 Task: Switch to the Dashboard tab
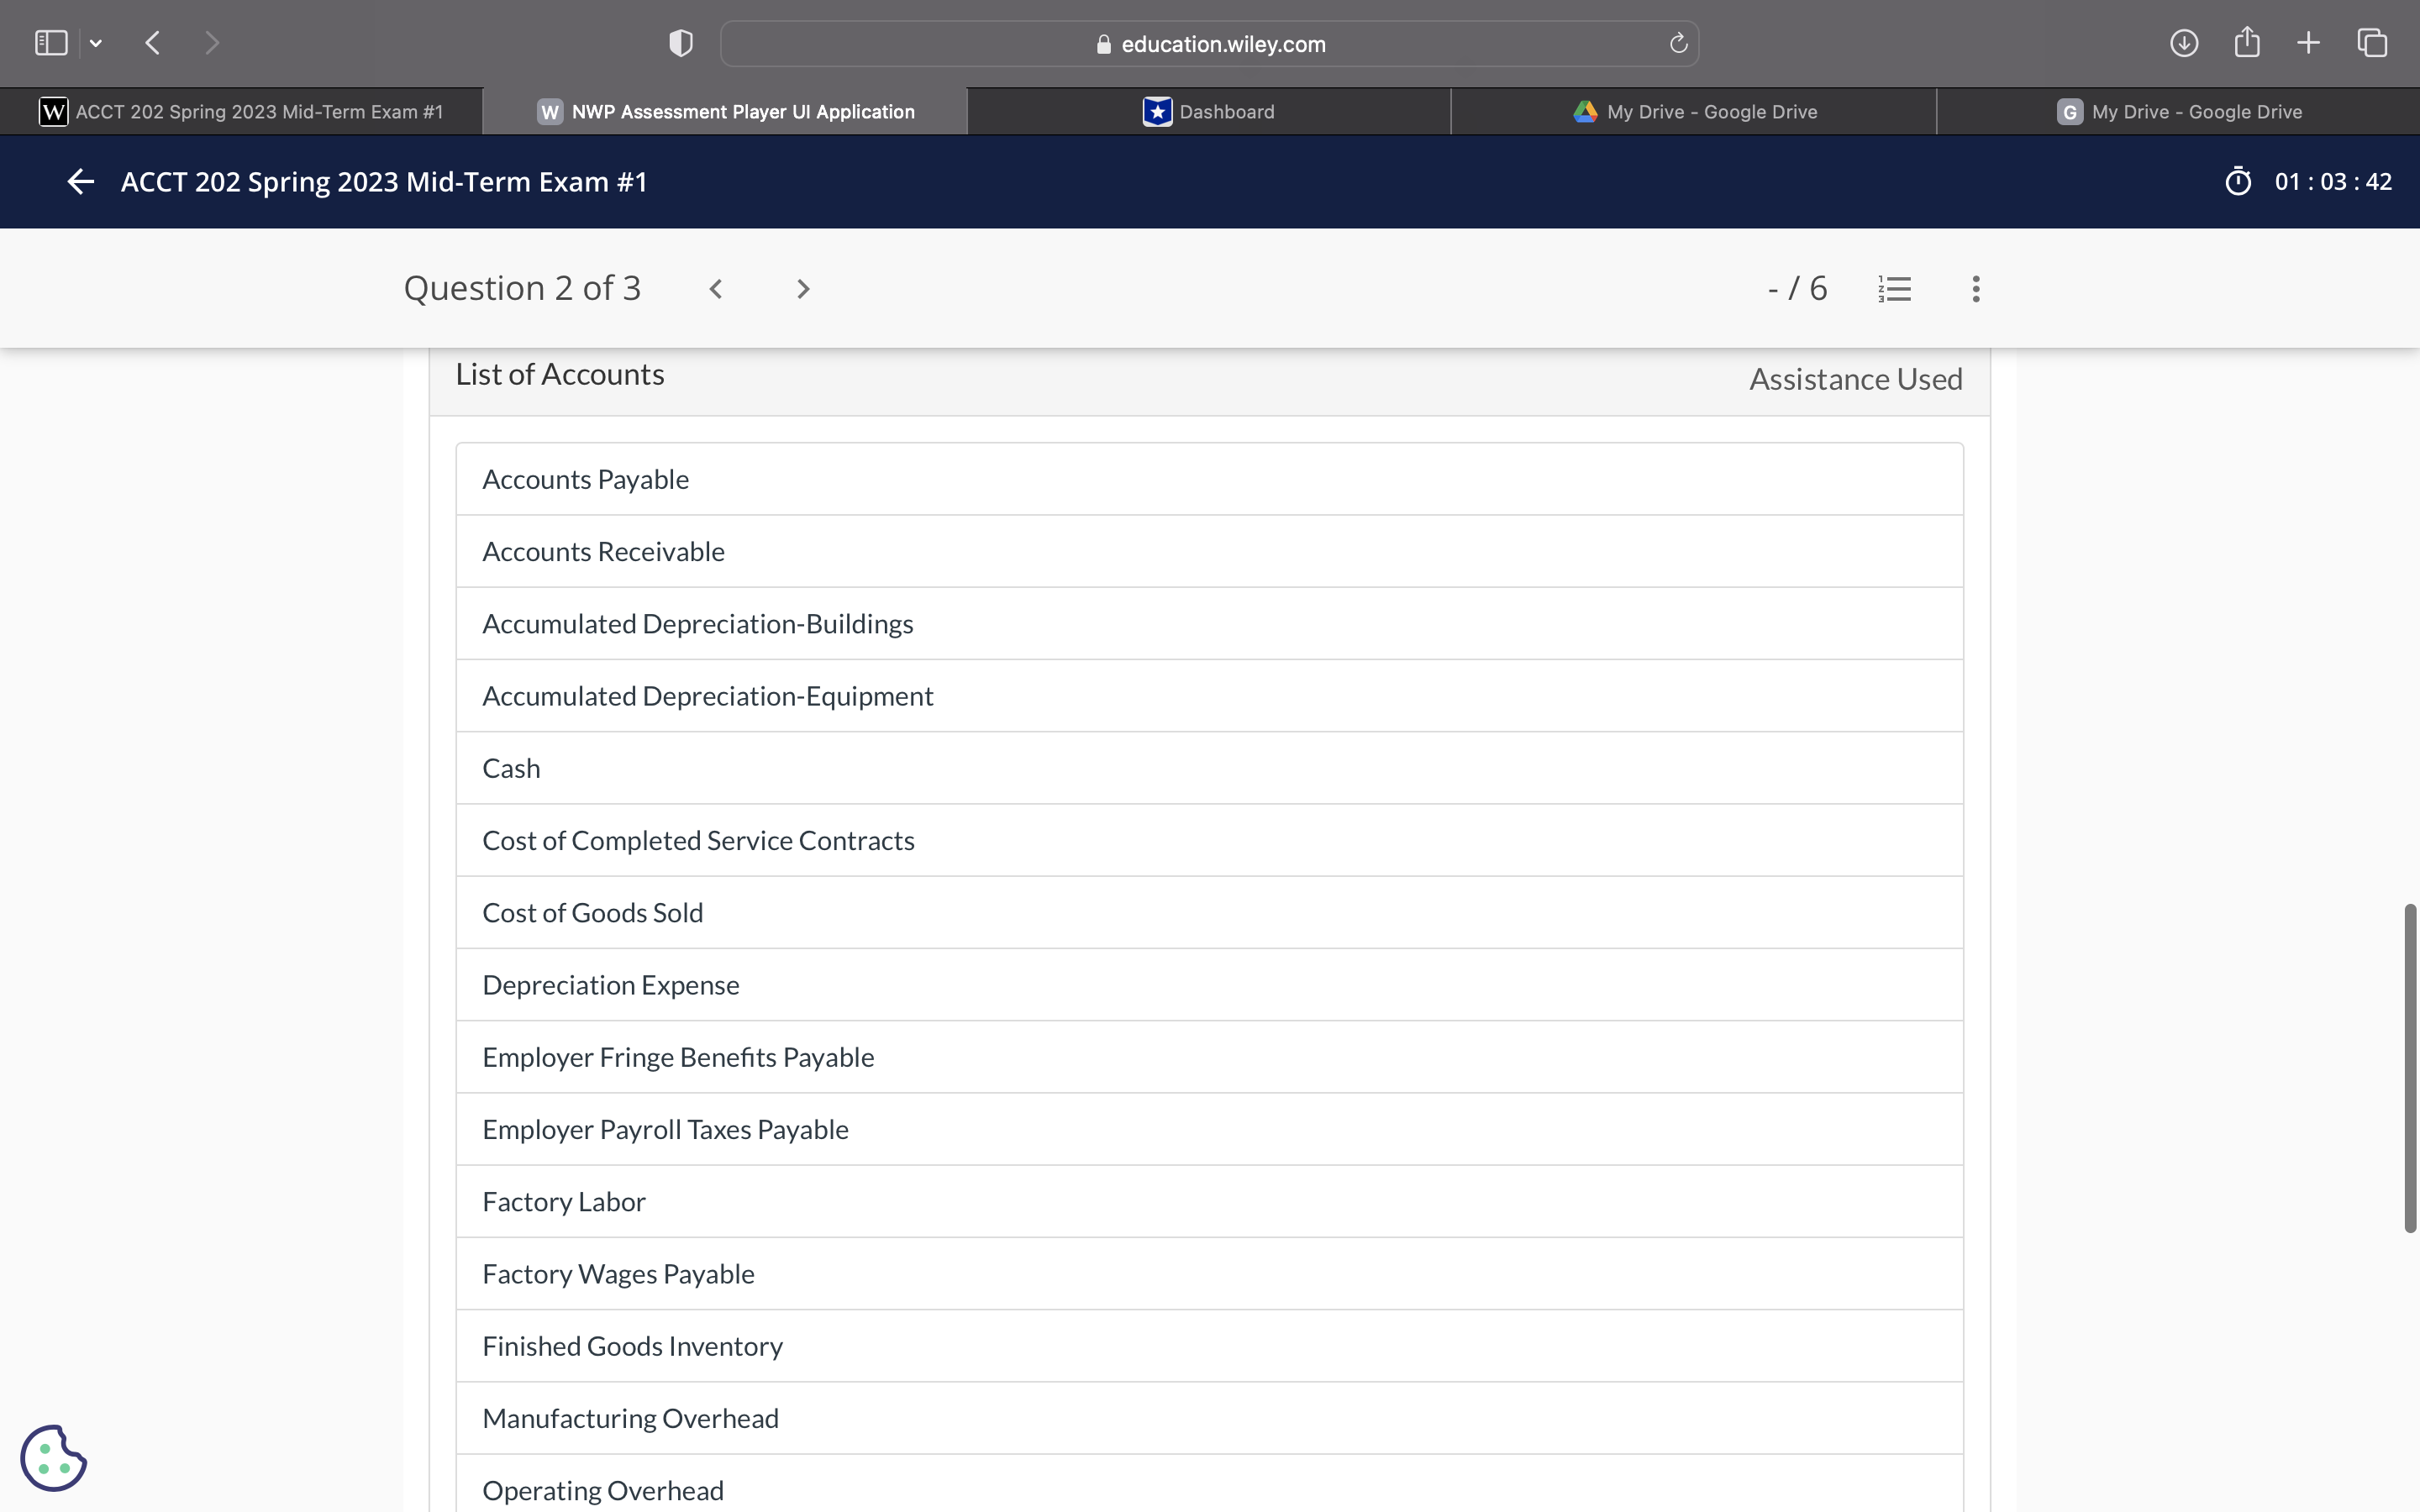tap(1209, 112)
